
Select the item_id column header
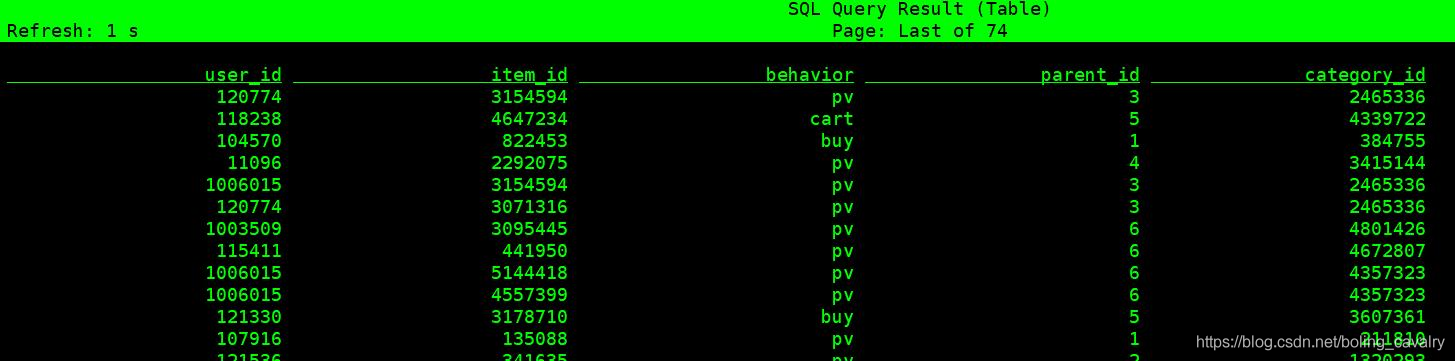529,75
